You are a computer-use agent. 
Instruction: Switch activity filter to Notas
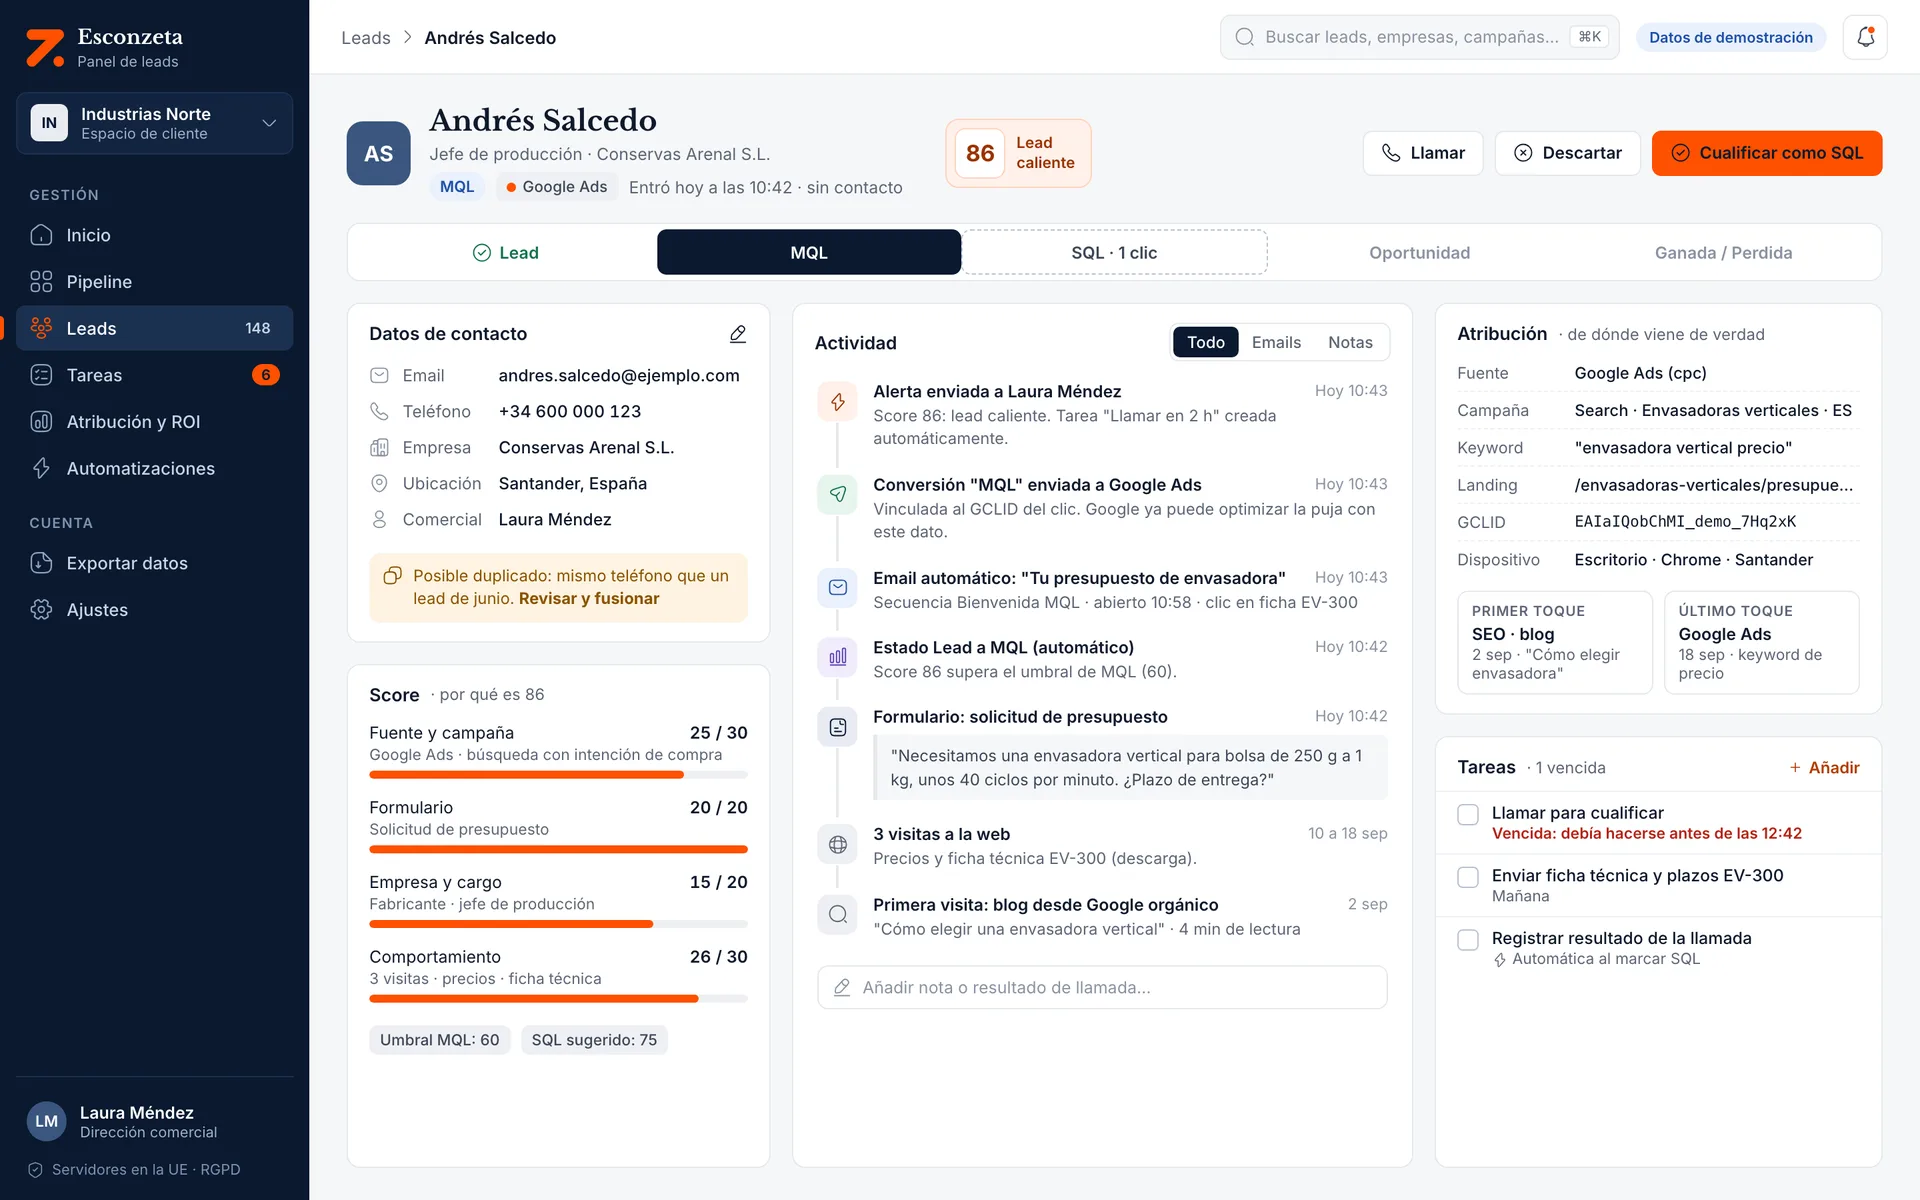click(1350, 342)
